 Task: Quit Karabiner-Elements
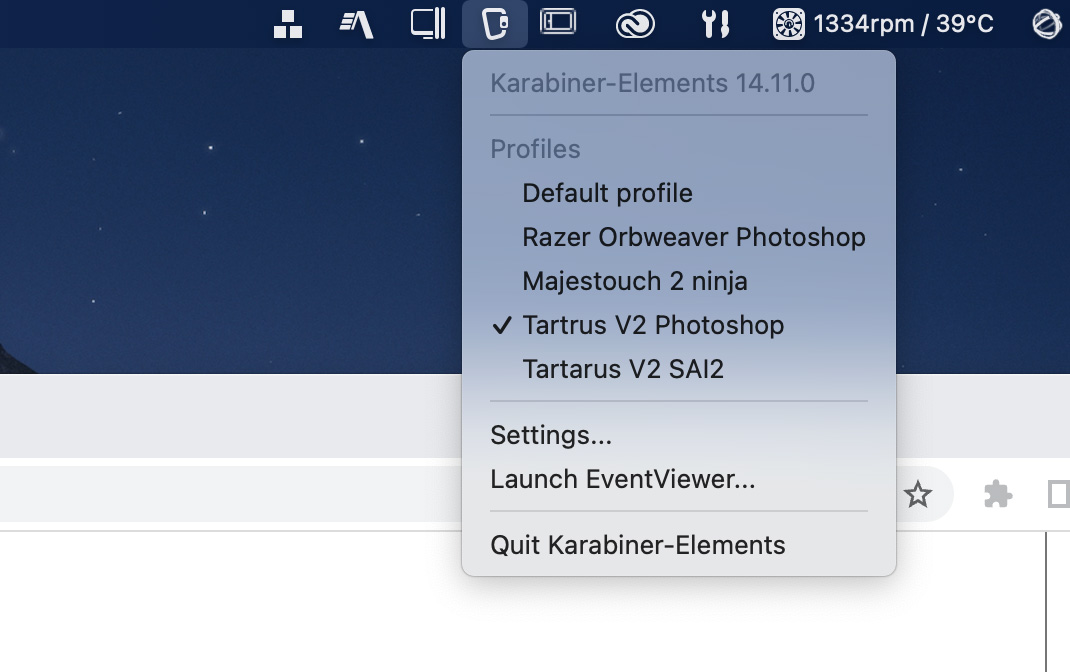pyautogui.click(x=678, y=545)
